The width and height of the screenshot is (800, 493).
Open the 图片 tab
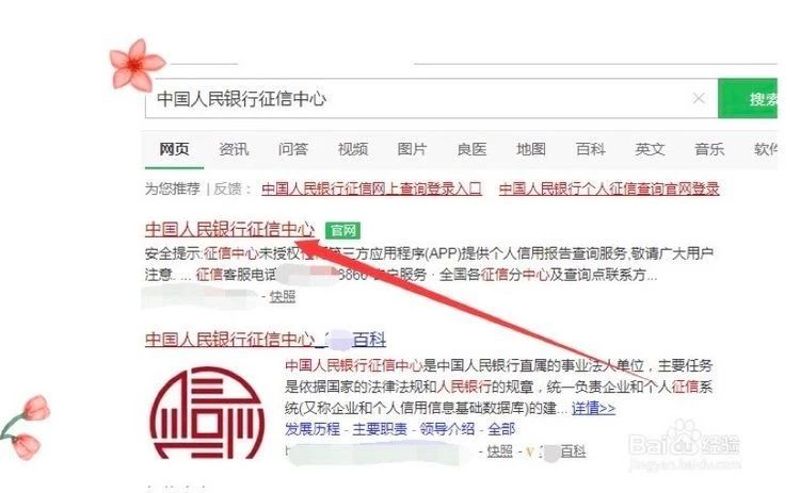tap(412, 150)
